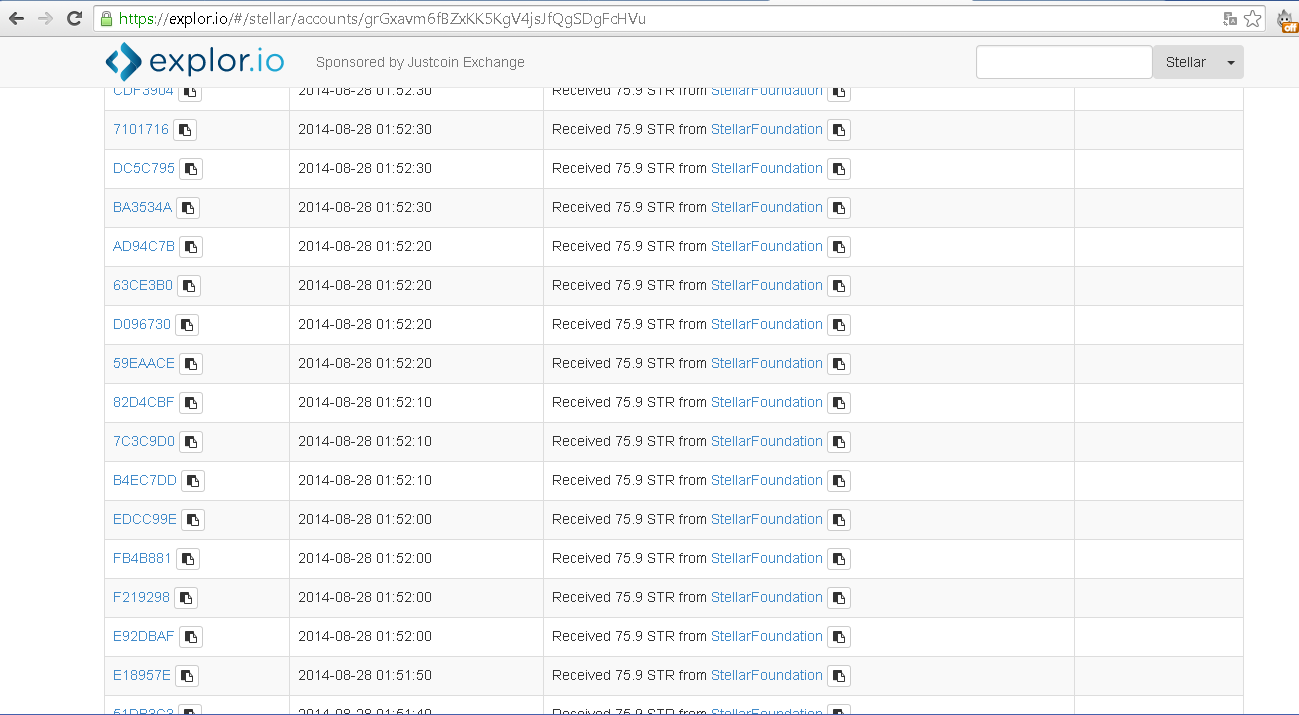The height and width of the screenshot is (715, 1299).
Task: Select Received 75.9 STR text in FB4B881 row
Action: point(613,558)
